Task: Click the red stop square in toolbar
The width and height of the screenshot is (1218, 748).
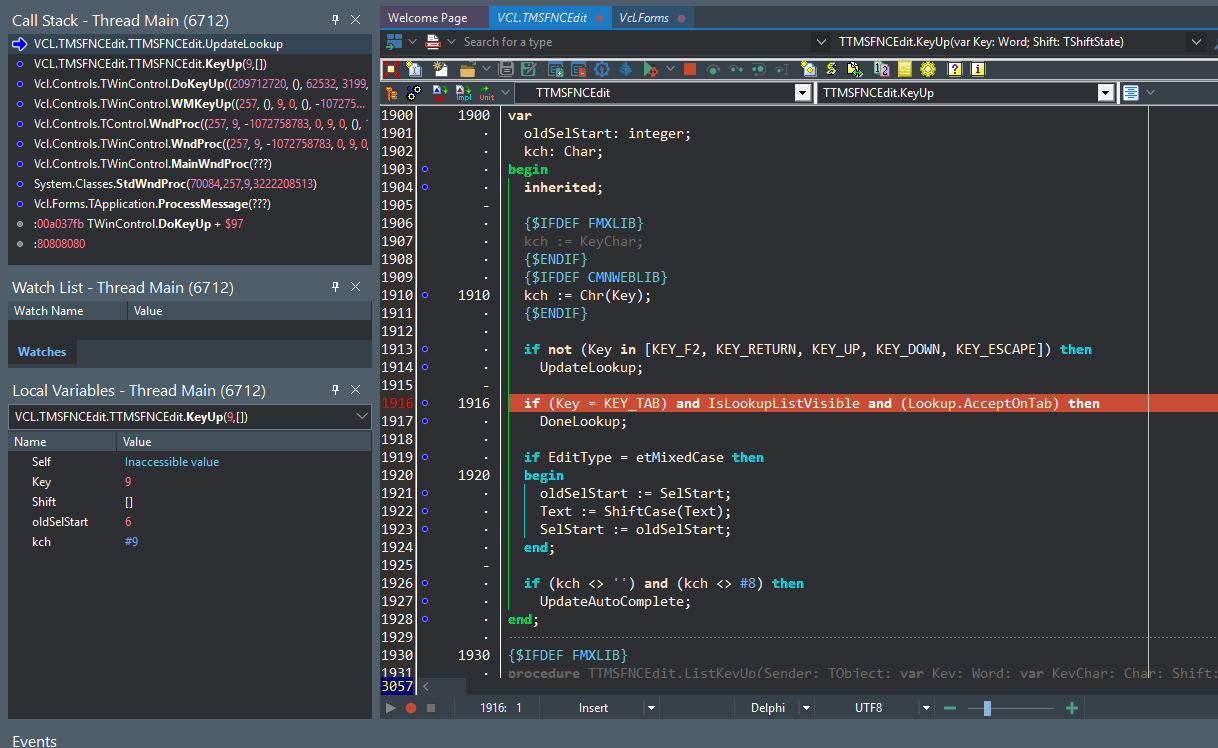Action: 690,69
